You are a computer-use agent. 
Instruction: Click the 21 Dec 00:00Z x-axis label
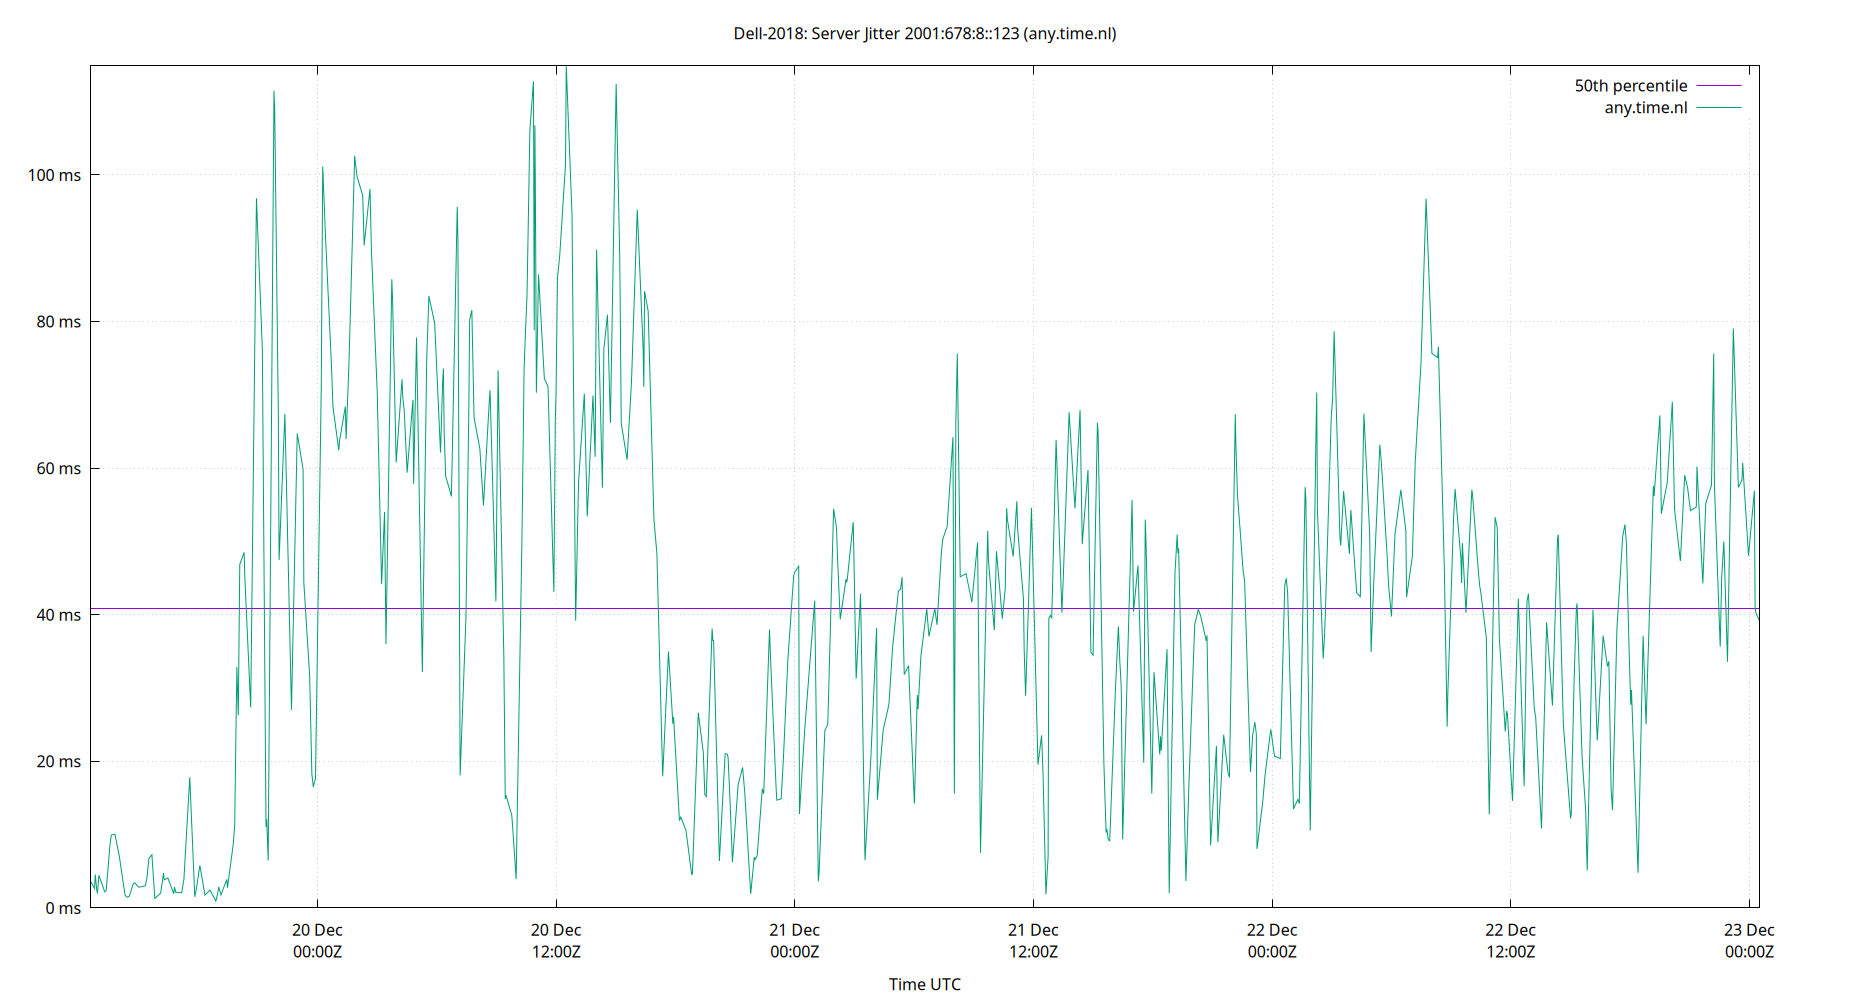tap(795, 940)
